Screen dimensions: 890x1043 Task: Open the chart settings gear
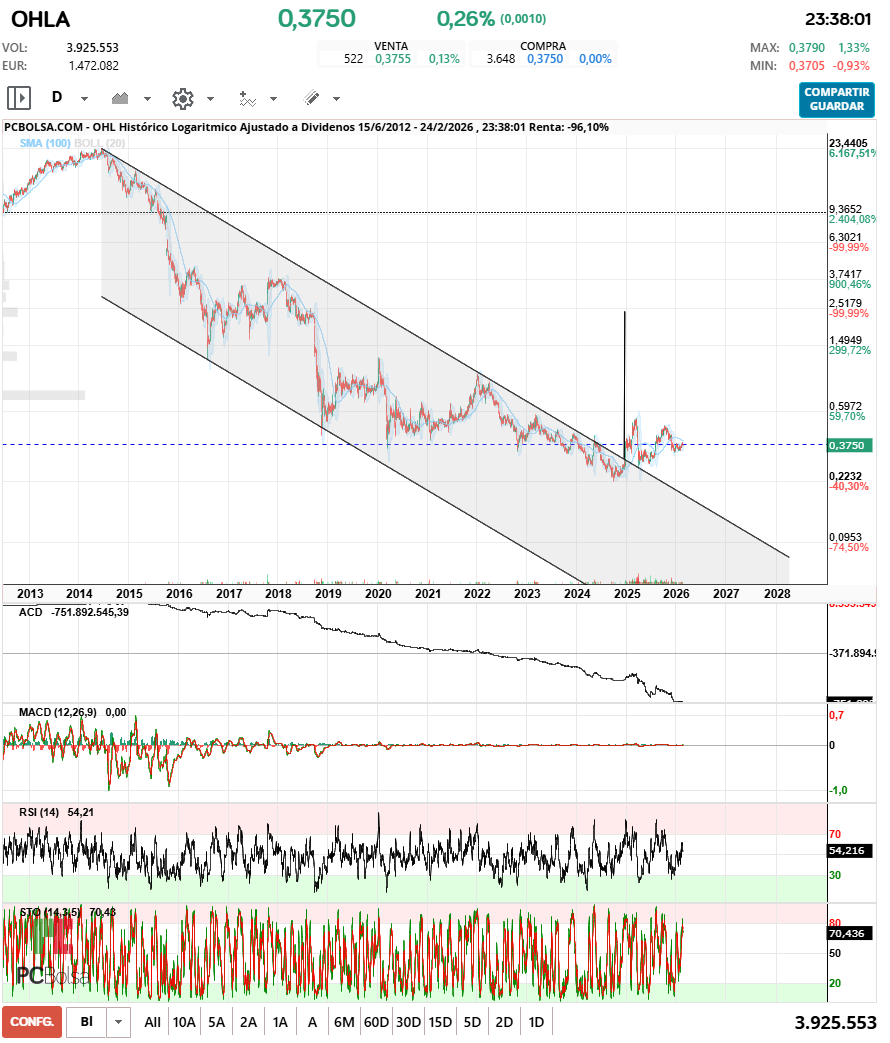pyautogui.click(x=182, y=98)
